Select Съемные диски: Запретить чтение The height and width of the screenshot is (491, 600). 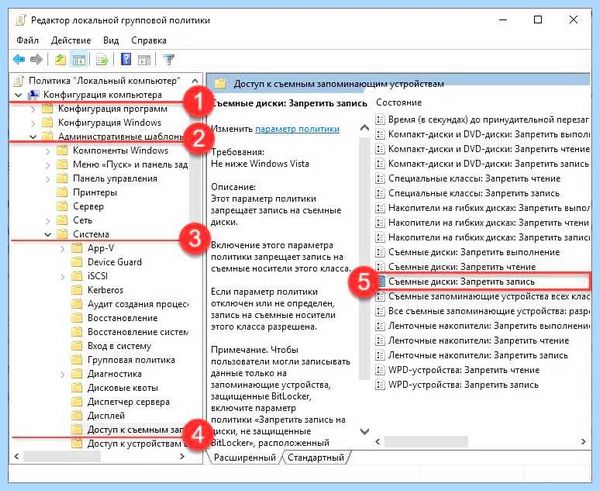(456, 267)
